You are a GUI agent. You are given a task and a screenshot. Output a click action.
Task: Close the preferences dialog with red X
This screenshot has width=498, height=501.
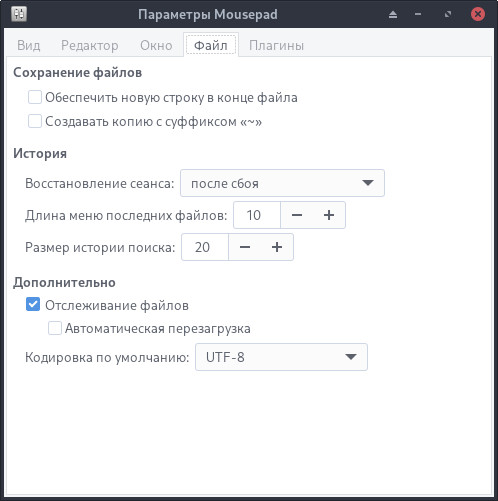click(x=478, y=14)
